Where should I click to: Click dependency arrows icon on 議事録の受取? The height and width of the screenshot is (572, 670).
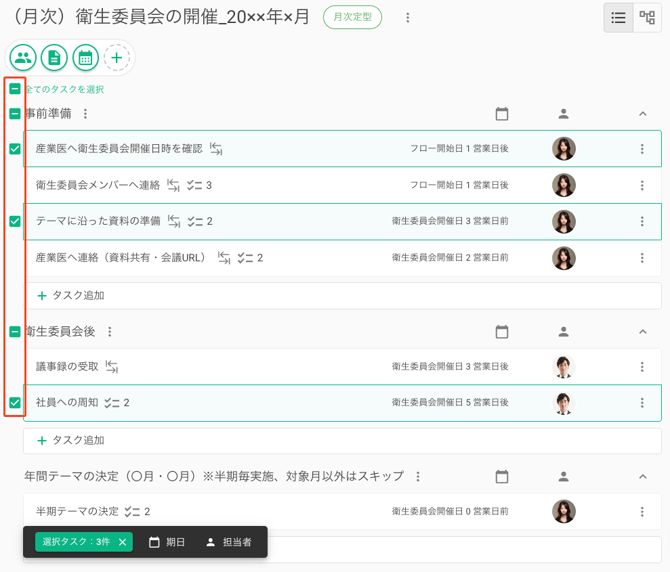tap(112, 367)
